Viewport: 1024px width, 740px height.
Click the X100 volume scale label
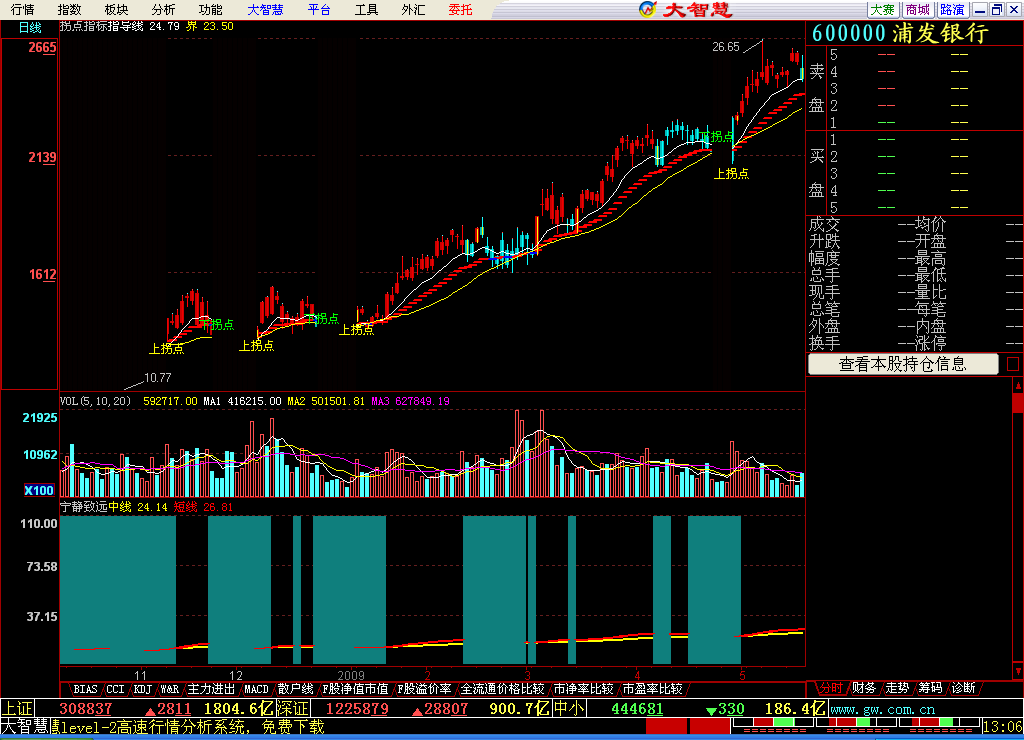pos(39,491)
